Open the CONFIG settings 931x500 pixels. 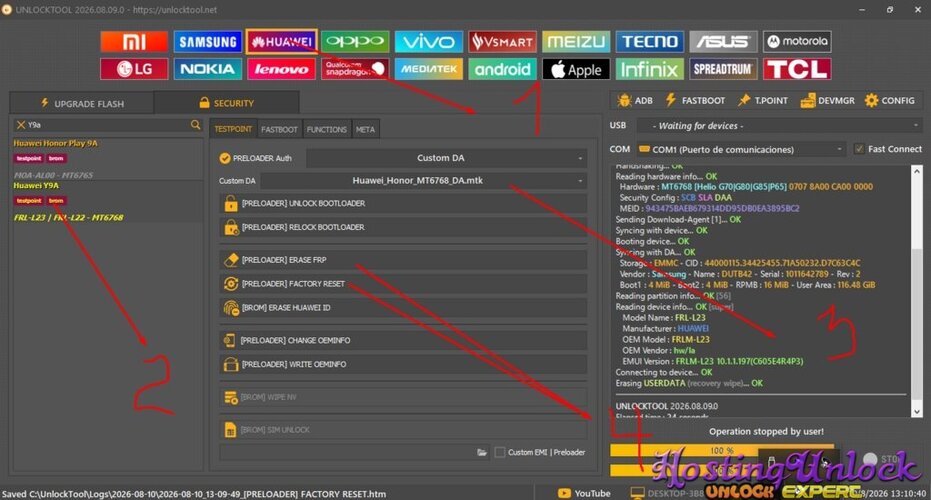(x=889, y=100)
